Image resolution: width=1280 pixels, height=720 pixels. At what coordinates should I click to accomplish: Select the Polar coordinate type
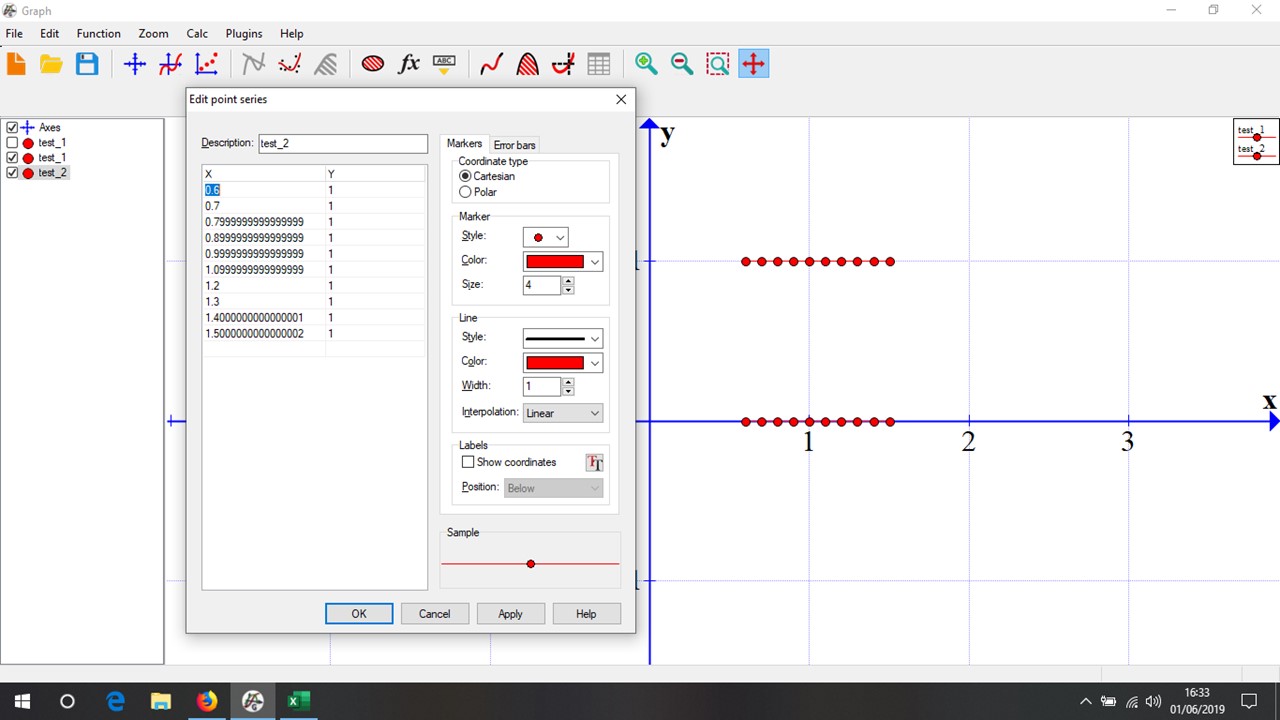pos(465,192)
